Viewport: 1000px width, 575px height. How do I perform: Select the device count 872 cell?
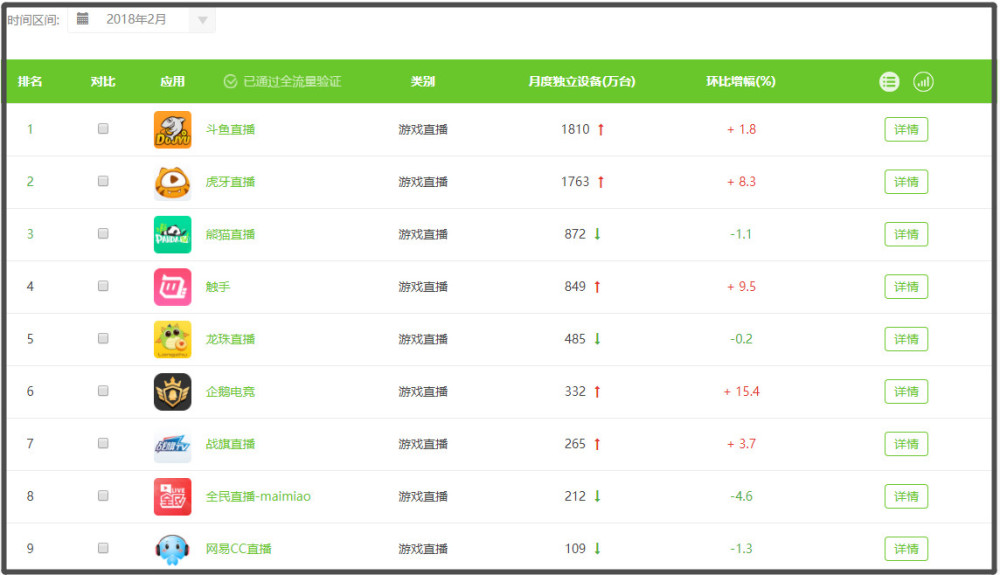[575, 234]
